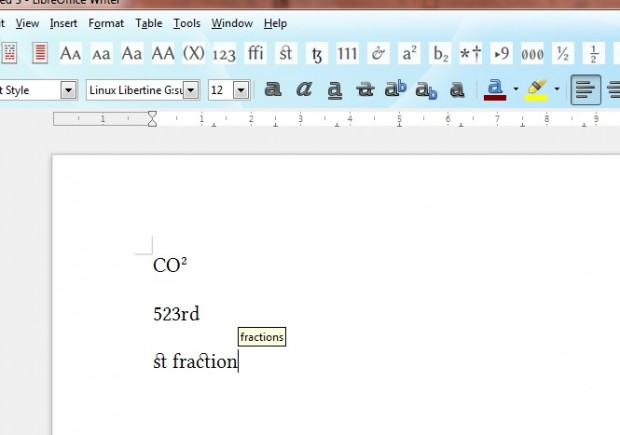Open the font color dropdown arrow

[516, 89]
